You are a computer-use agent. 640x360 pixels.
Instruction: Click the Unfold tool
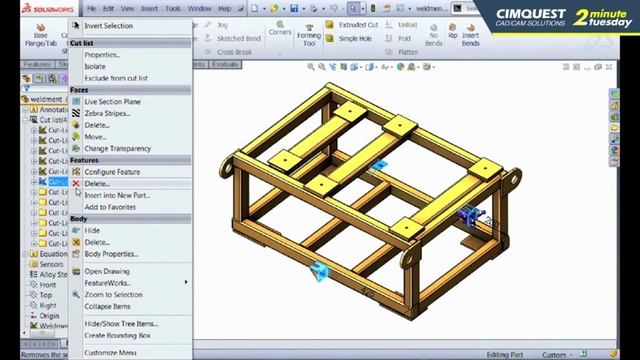(x=401, y=25)
